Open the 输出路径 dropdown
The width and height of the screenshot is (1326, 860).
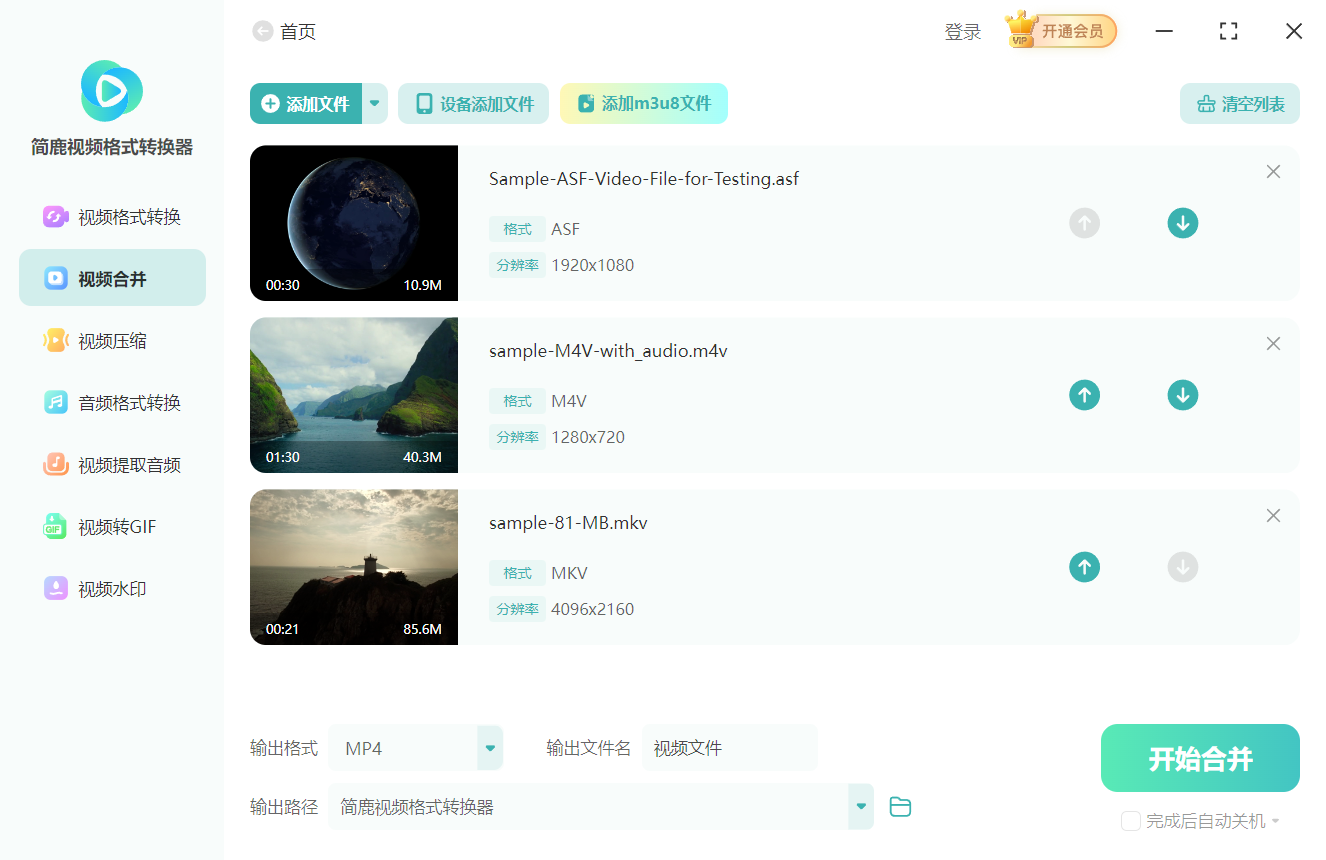tap(859, 806)
